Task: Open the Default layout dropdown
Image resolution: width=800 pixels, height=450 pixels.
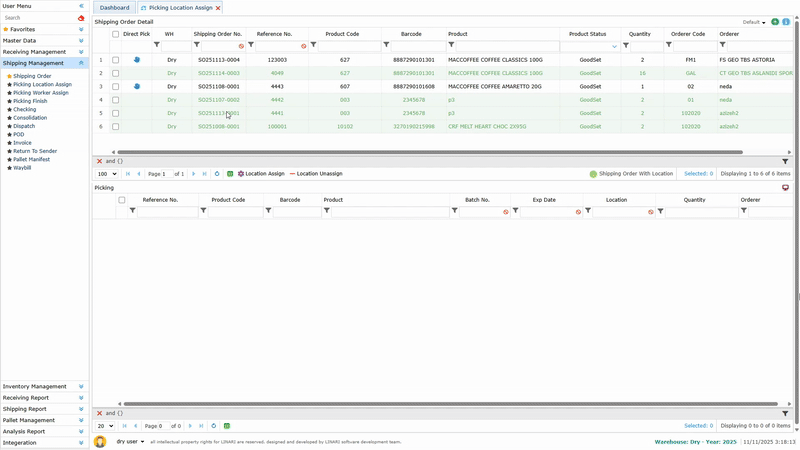Action: (755, 21)
